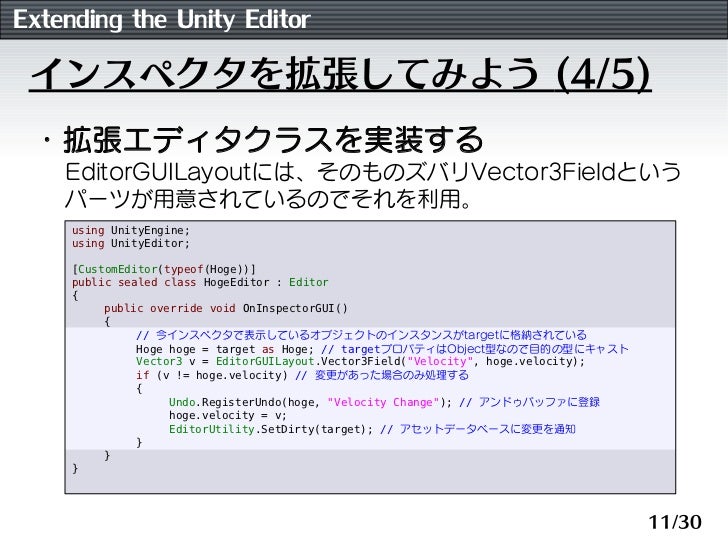Click the 'Extending the Unity Editor' header text
The height and width of the screenshot is (546, 728).
(162, 20)
